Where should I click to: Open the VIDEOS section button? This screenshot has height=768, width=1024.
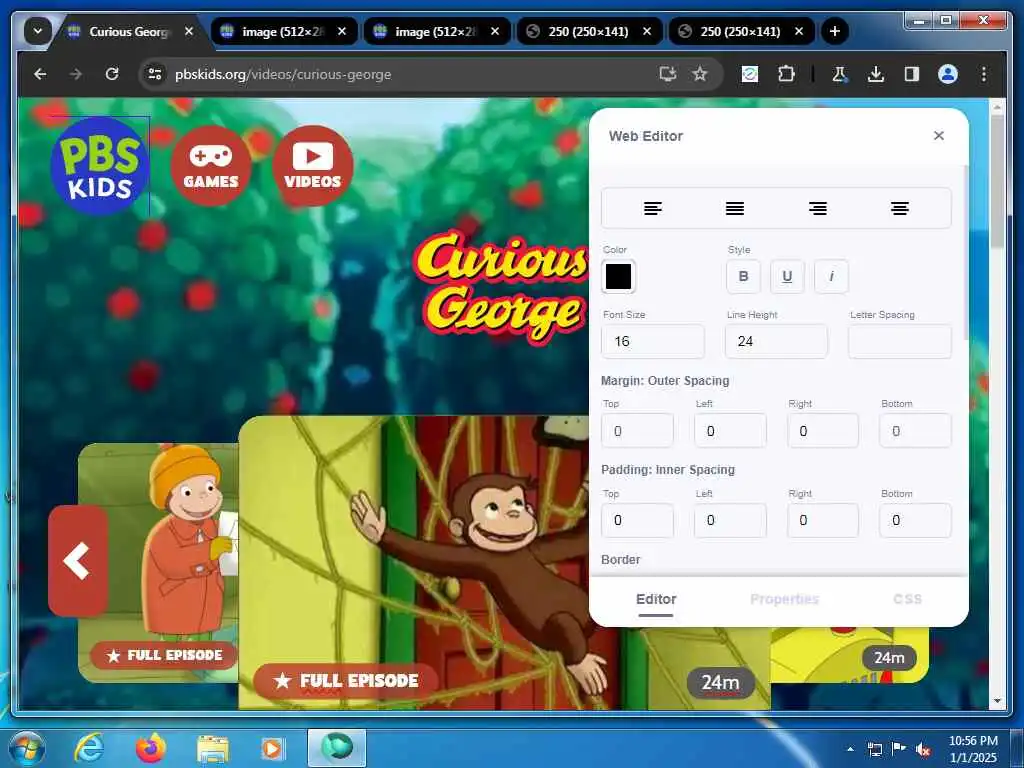coord(312,166)
